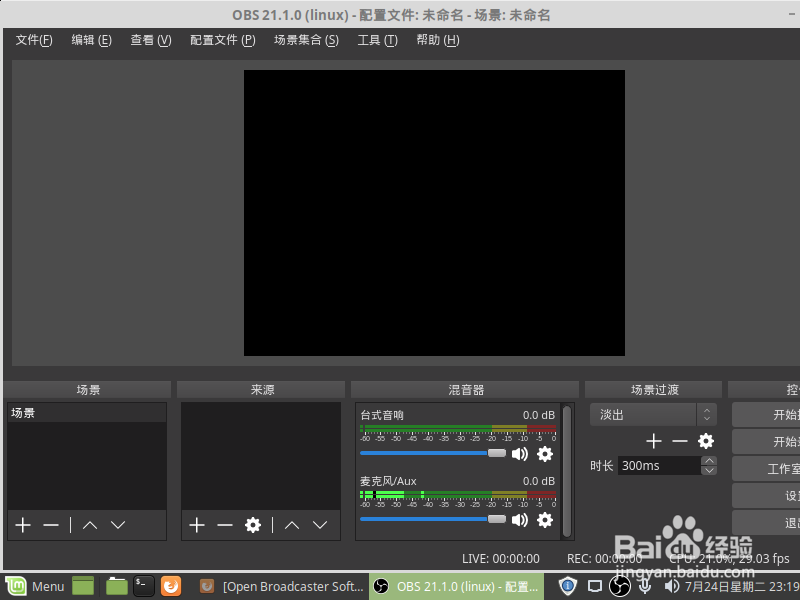
Task: Click the LIVE: 00:00:00 status text
Action: click(501, 559)
